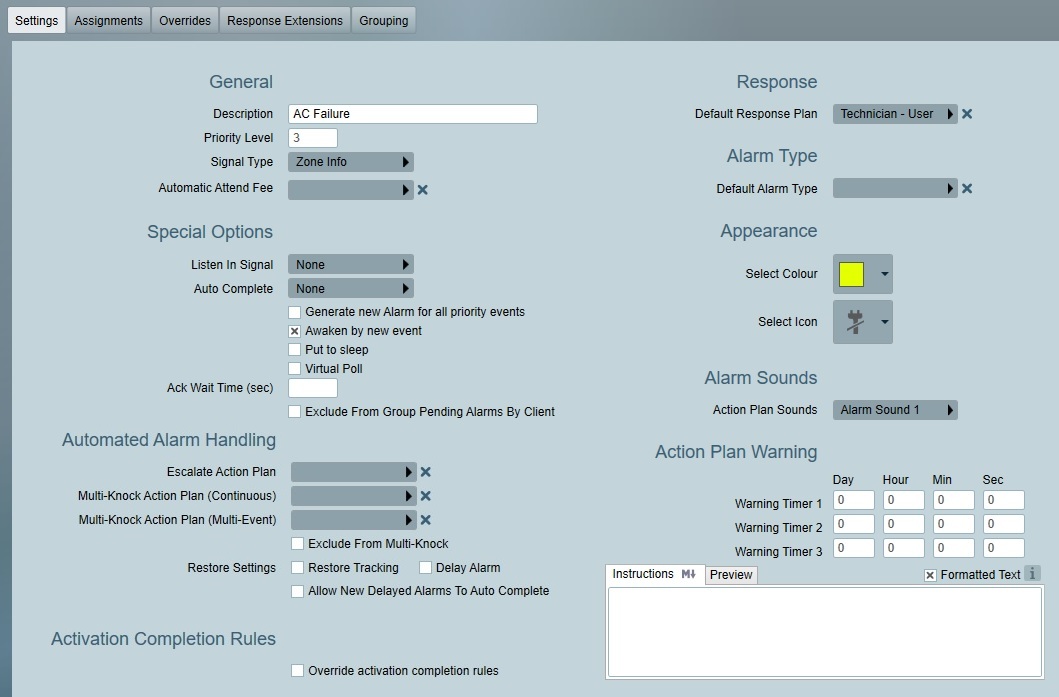
Task: Open Default Response Plan Technician - User dropdown
Action: (895, 114)
